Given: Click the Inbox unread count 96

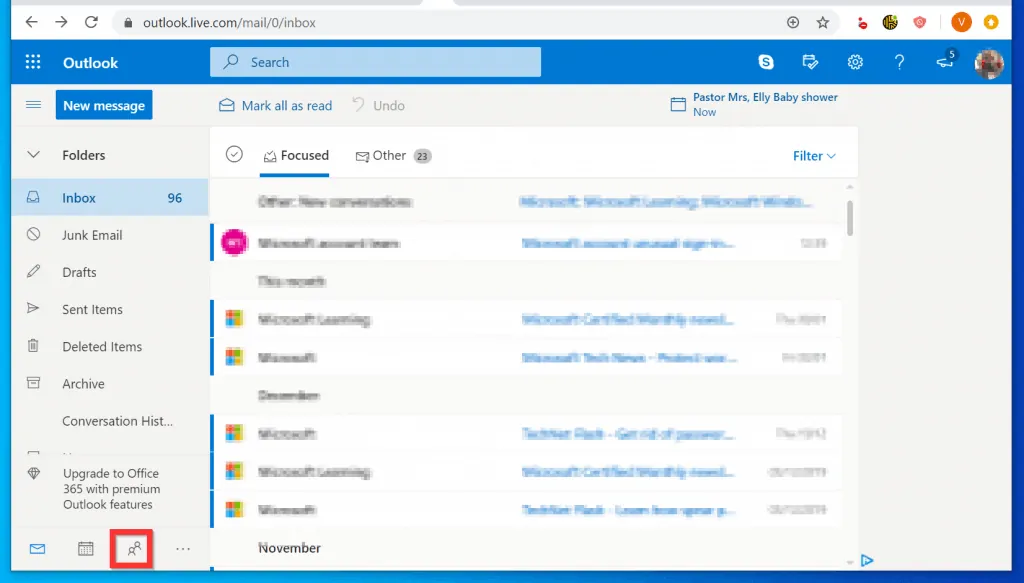Looking at the screenshot, I should point(174,198).
